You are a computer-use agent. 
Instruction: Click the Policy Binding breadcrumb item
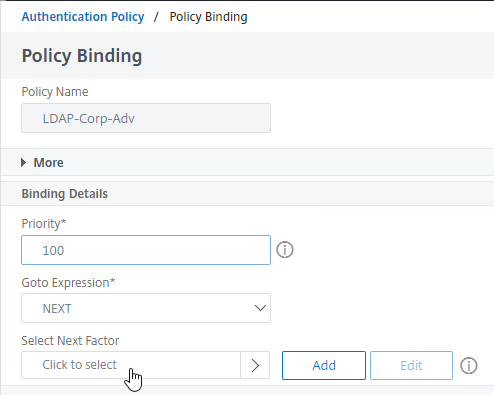pos(208,17)
